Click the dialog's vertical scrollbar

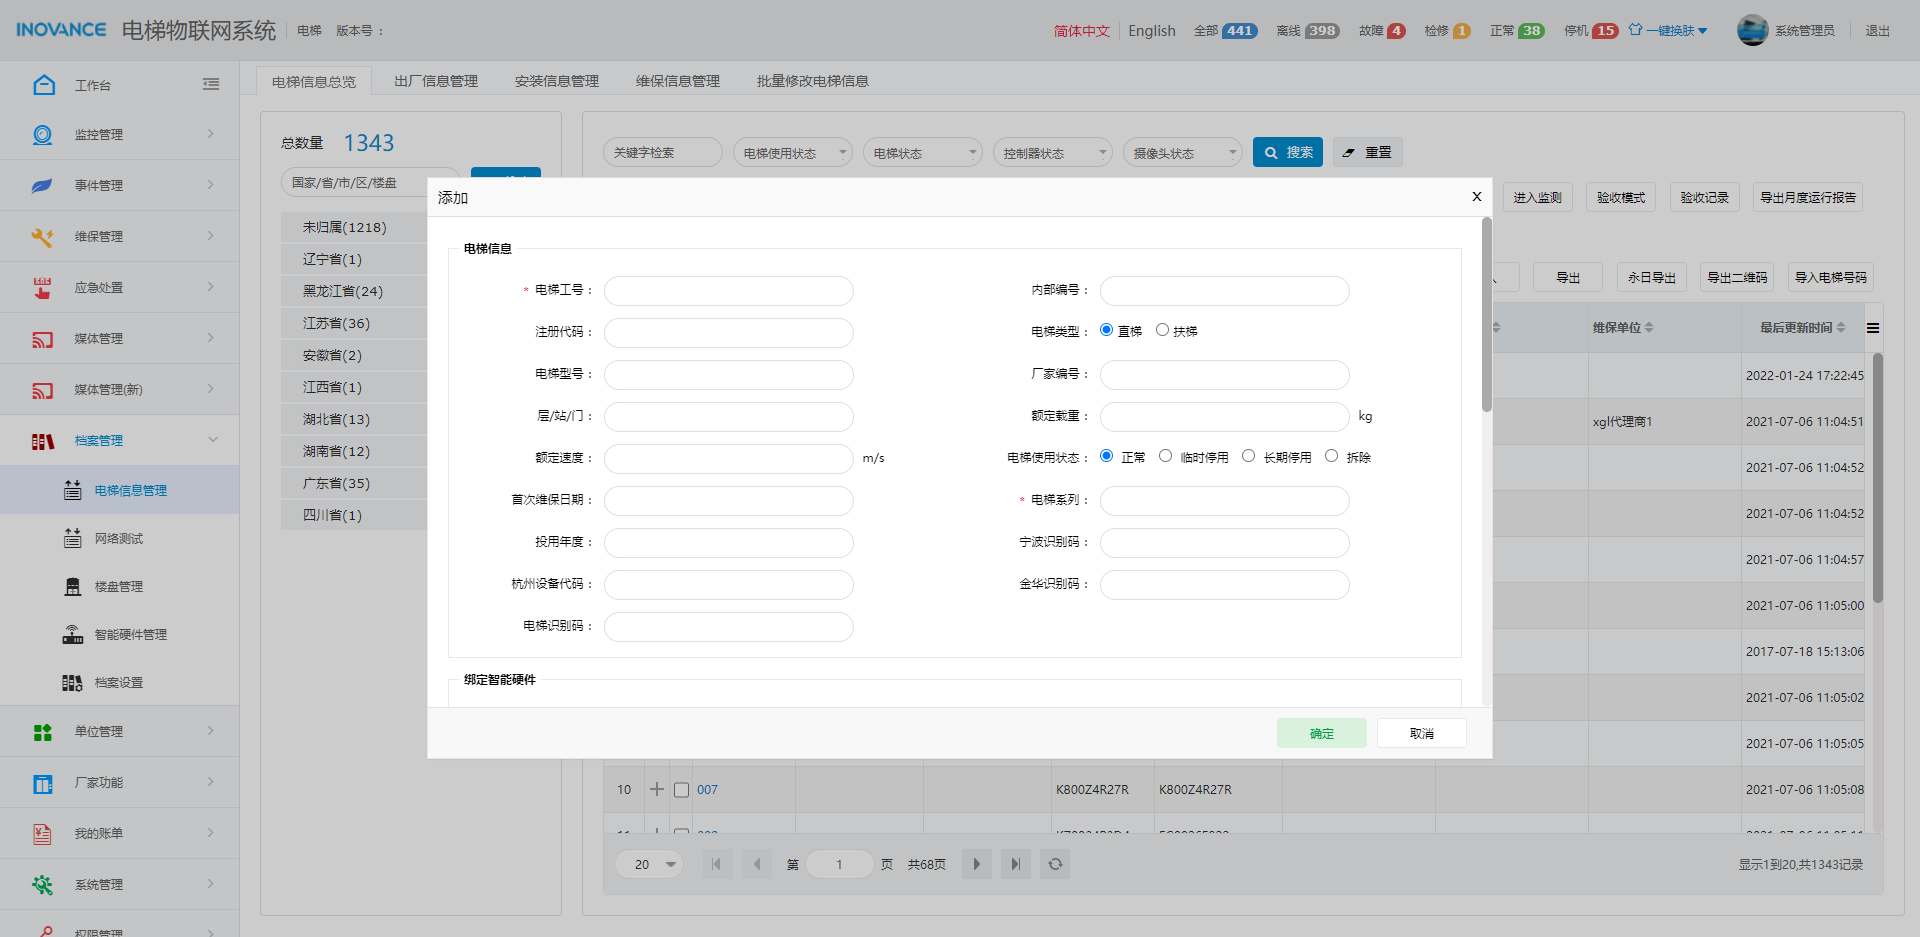[x=1486, y=315]
